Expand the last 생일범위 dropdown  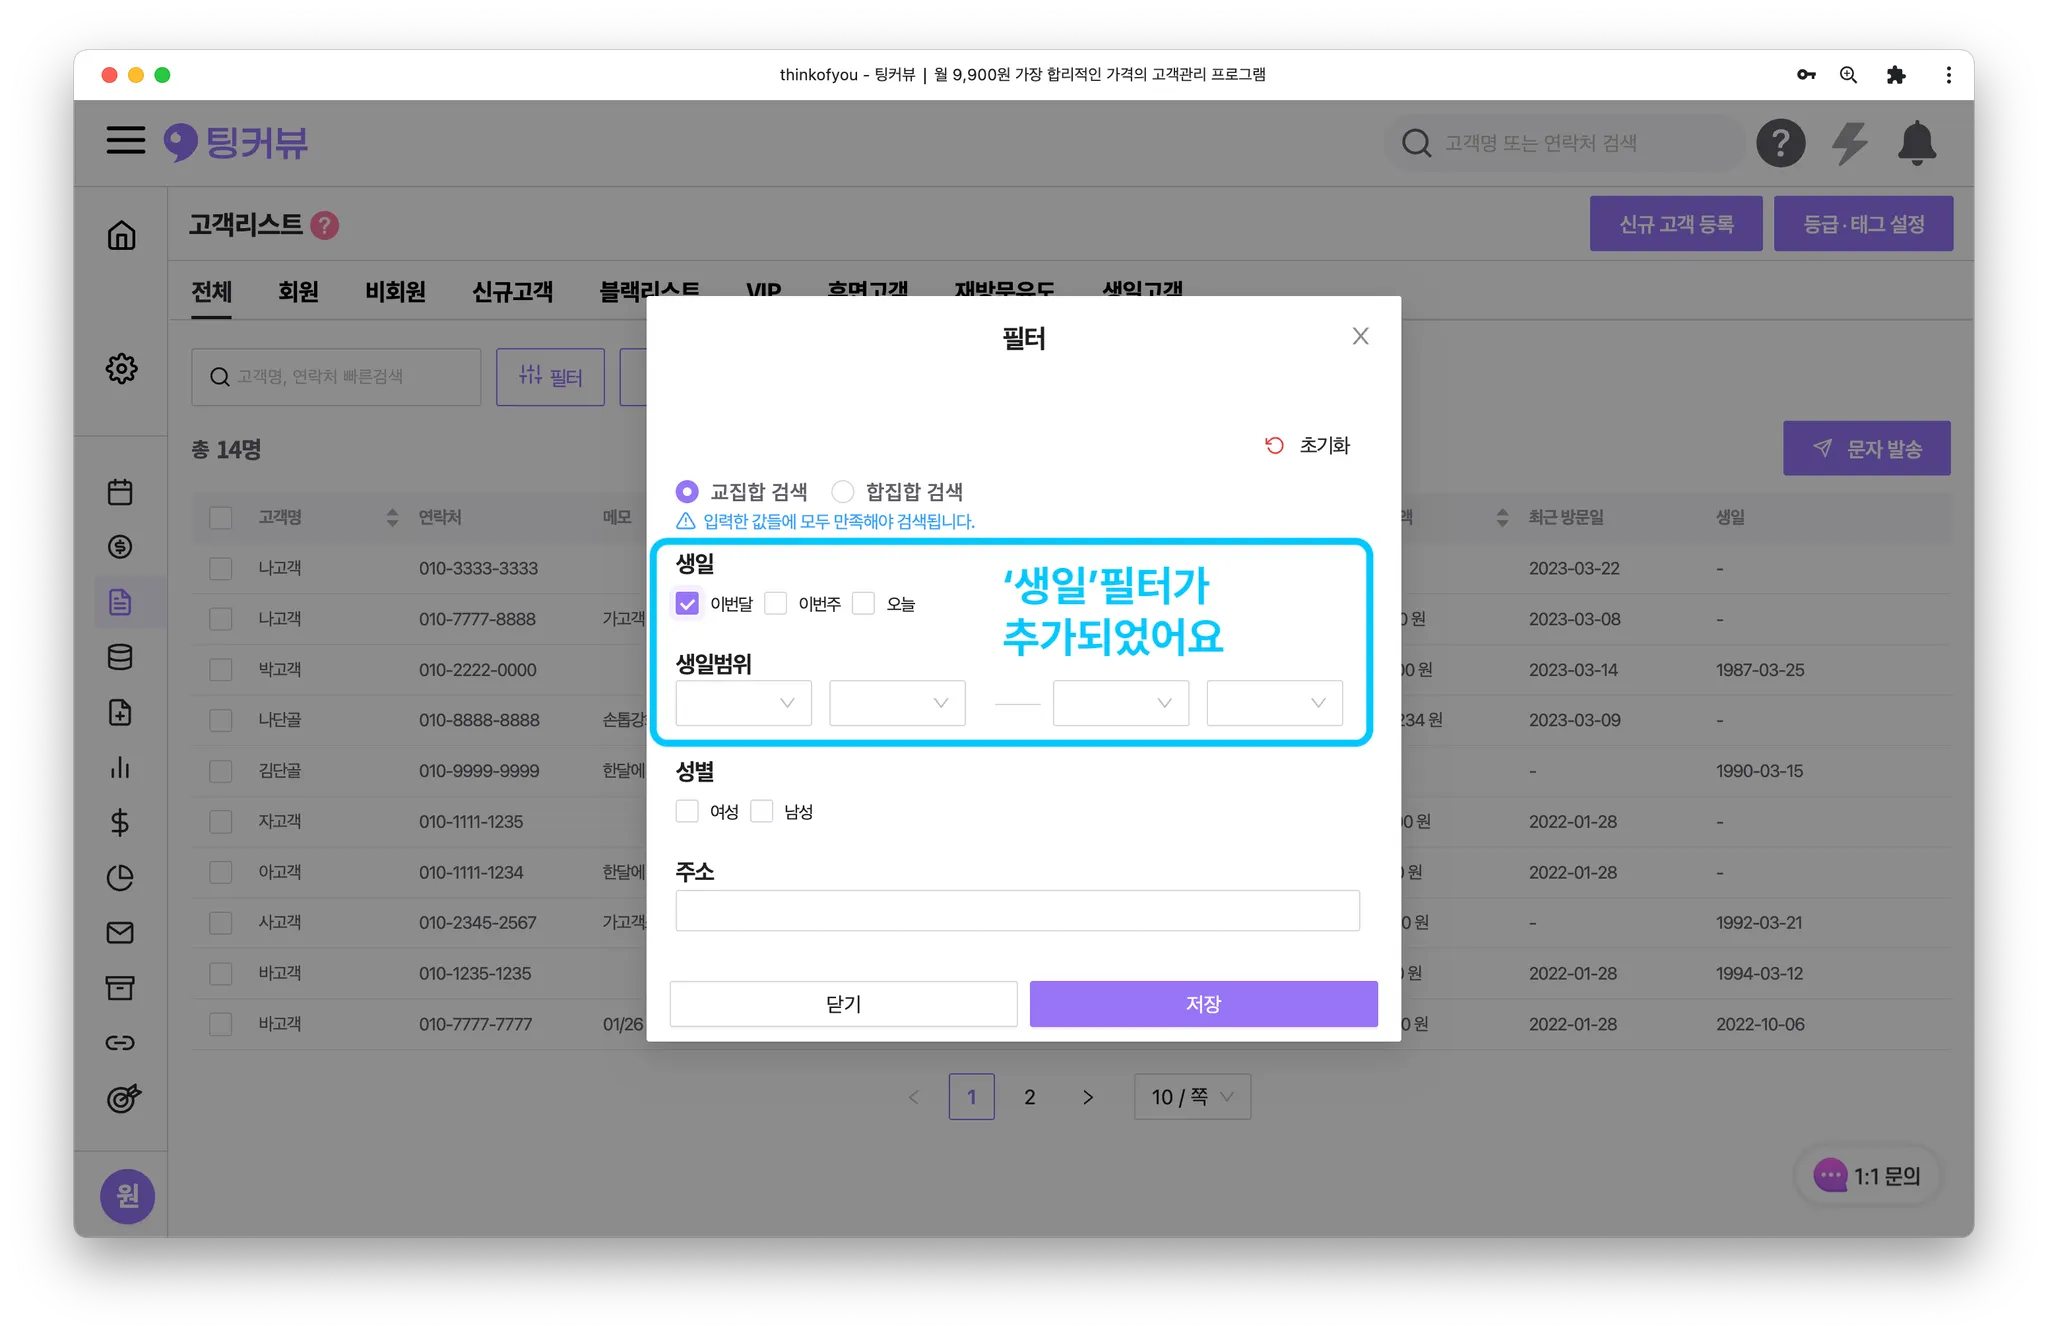pos(1274,703)
